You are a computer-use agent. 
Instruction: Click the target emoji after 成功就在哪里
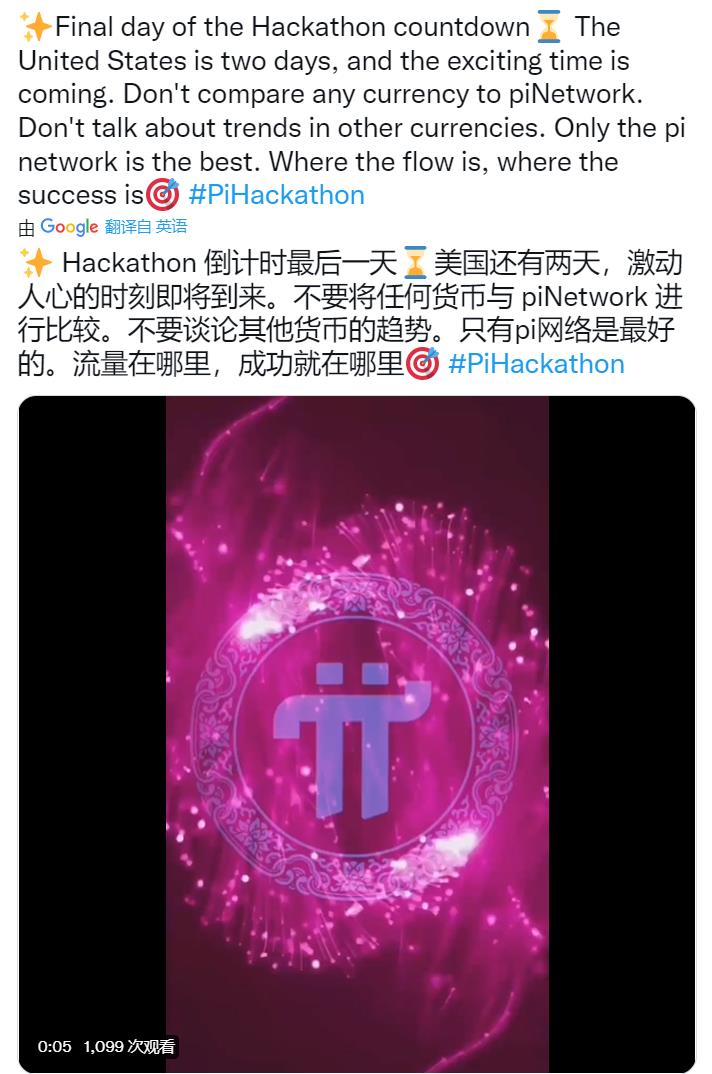[422, 364]
